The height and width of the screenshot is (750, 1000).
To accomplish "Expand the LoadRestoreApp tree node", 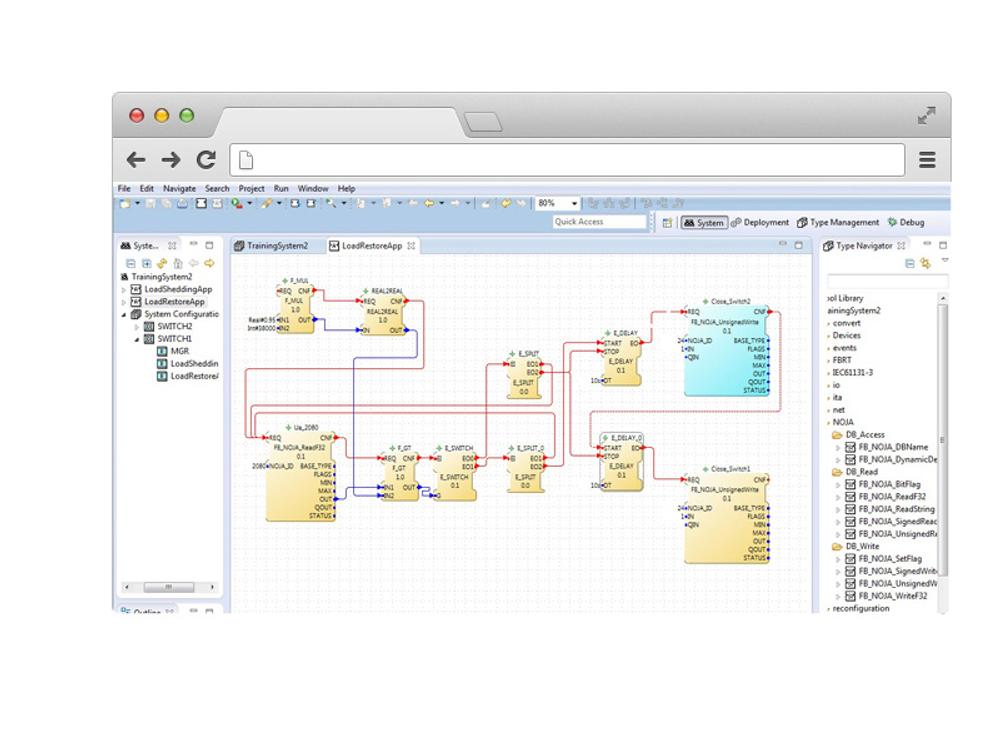I will [x=124, y=302].
